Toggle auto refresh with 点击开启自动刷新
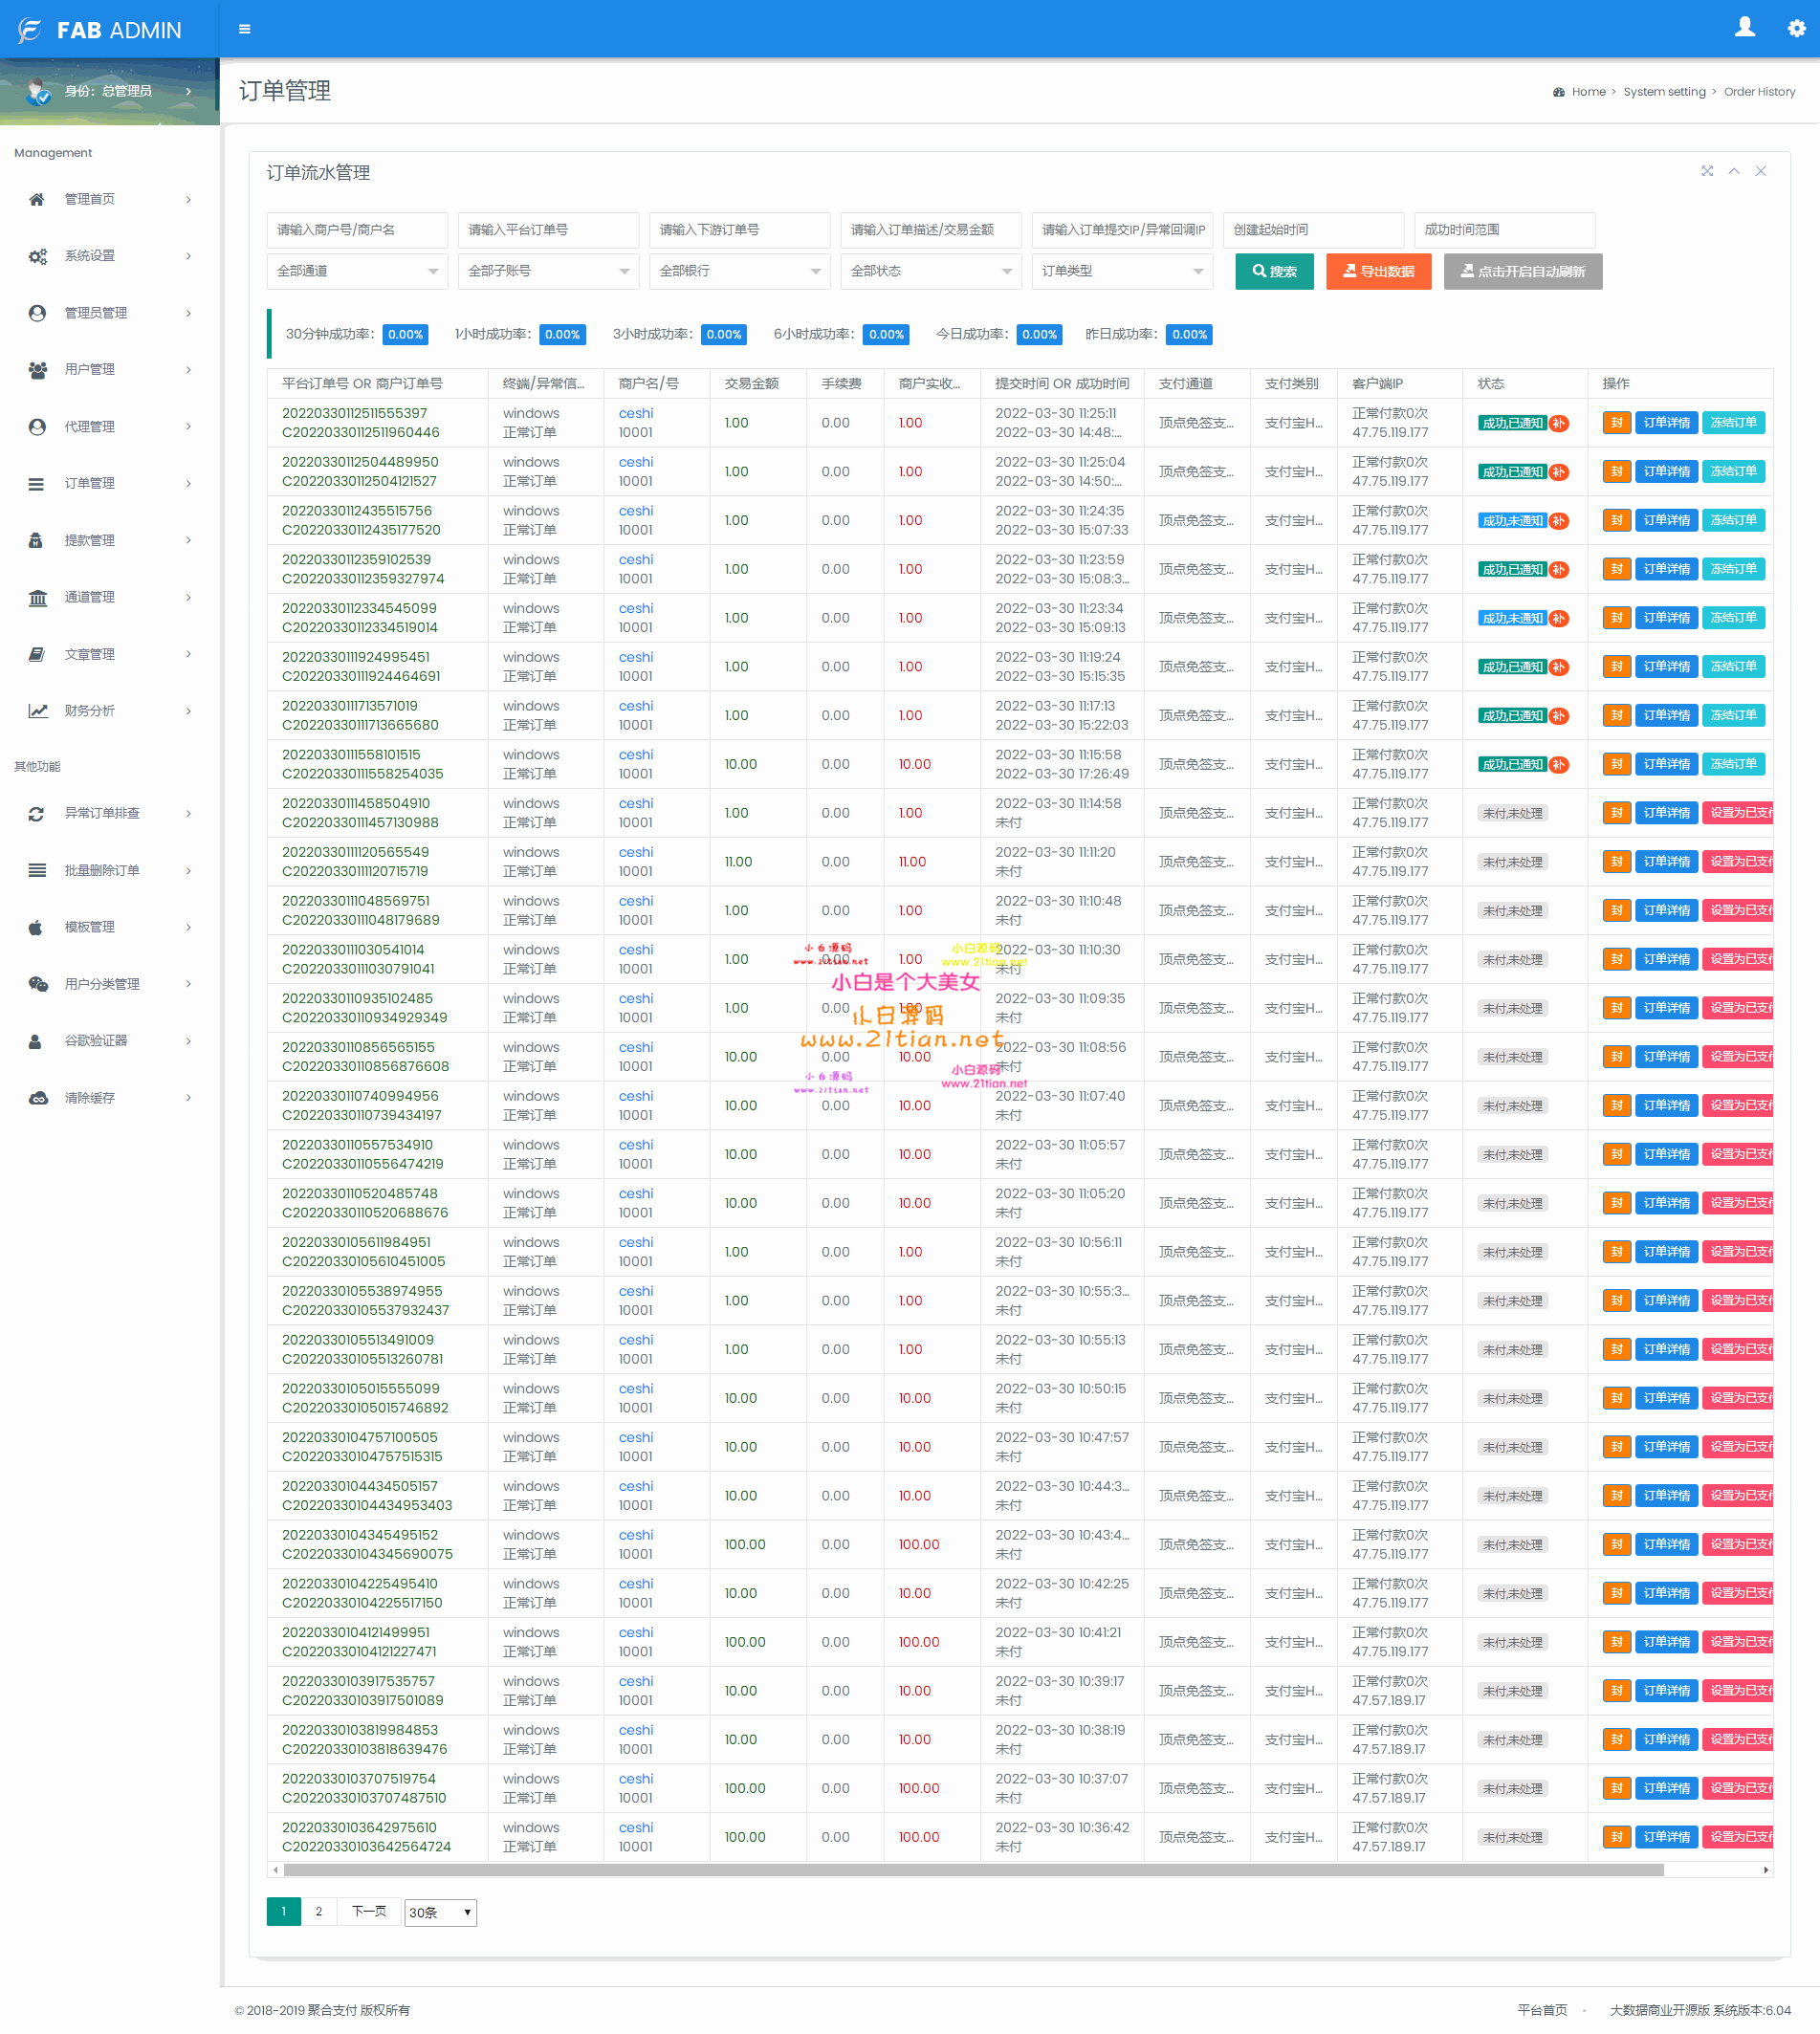This screenshot has height=2034, width=1820. pyautogui.click(x=1522, y=271)
